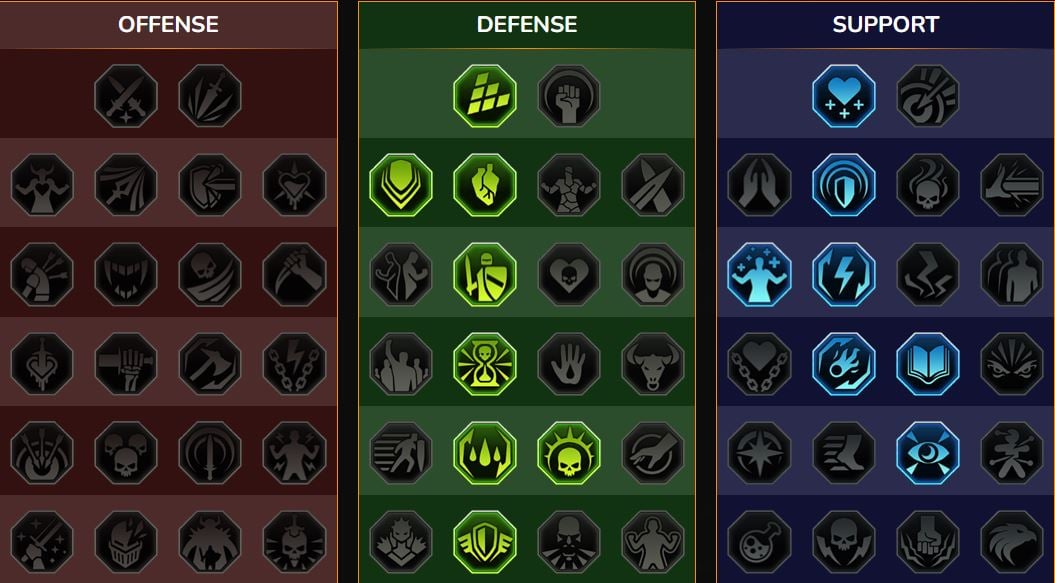Viewport: 1055px width, 583px height.
Task: Click the potion flask mastery icon
Action: [760, 542]
